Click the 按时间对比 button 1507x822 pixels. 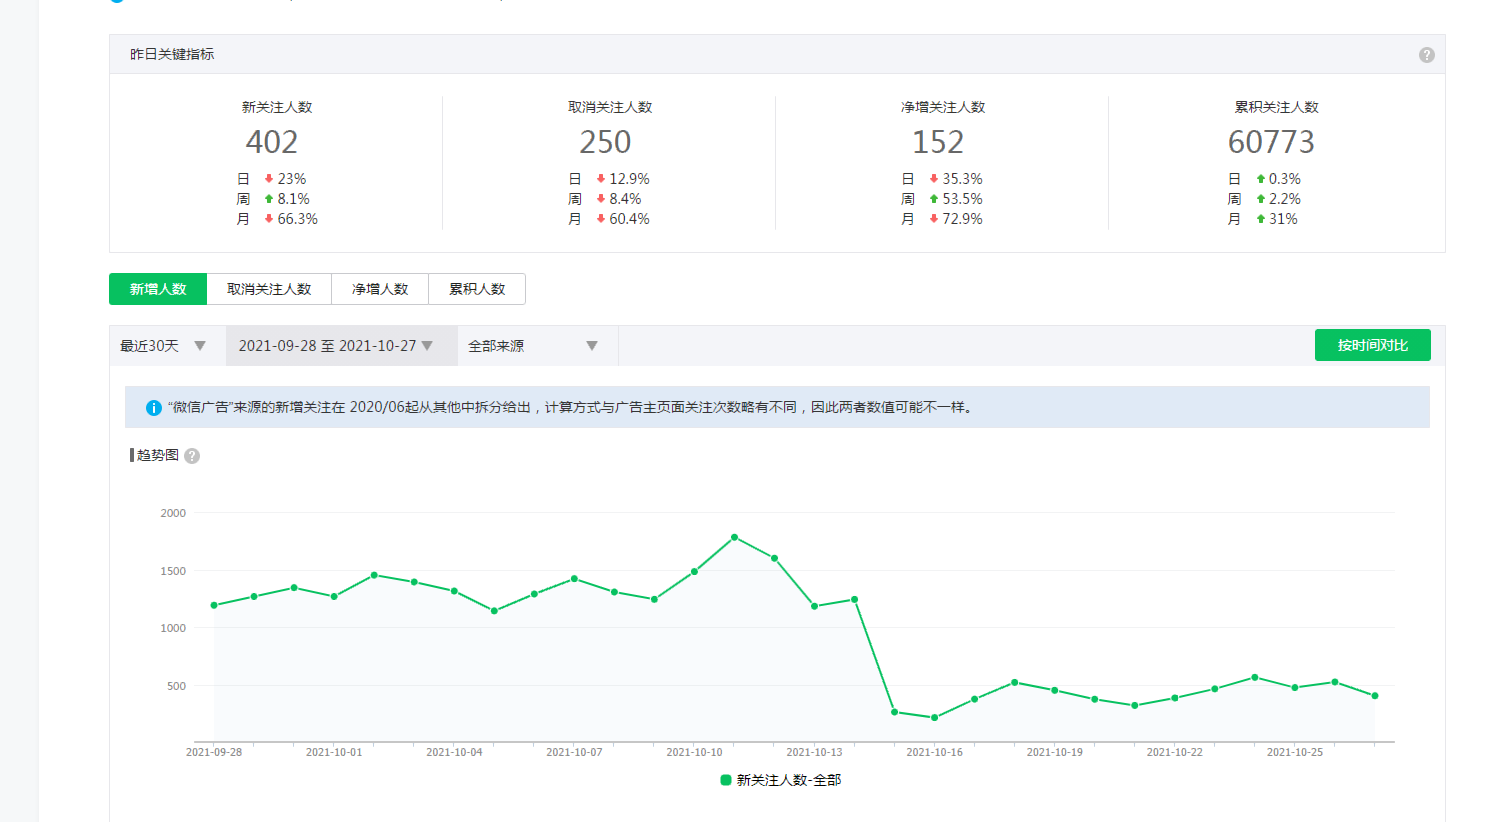[x=1372, y=345]
